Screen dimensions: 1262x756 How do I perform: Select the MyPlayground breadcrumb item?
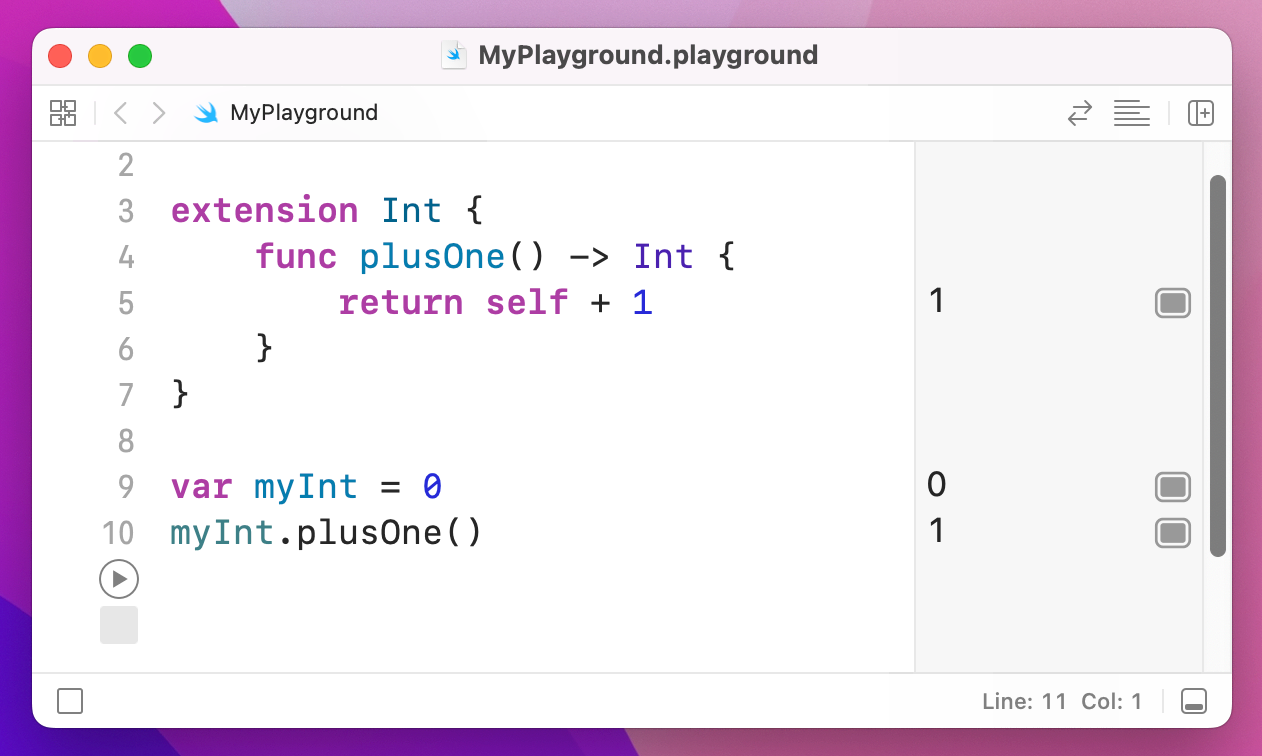coord(303,113)
